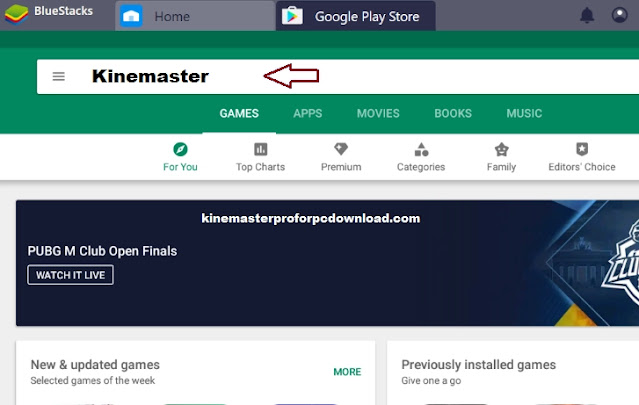Click the 'Previously installed games' heading
Screen dimensions: 639x405
478,365
